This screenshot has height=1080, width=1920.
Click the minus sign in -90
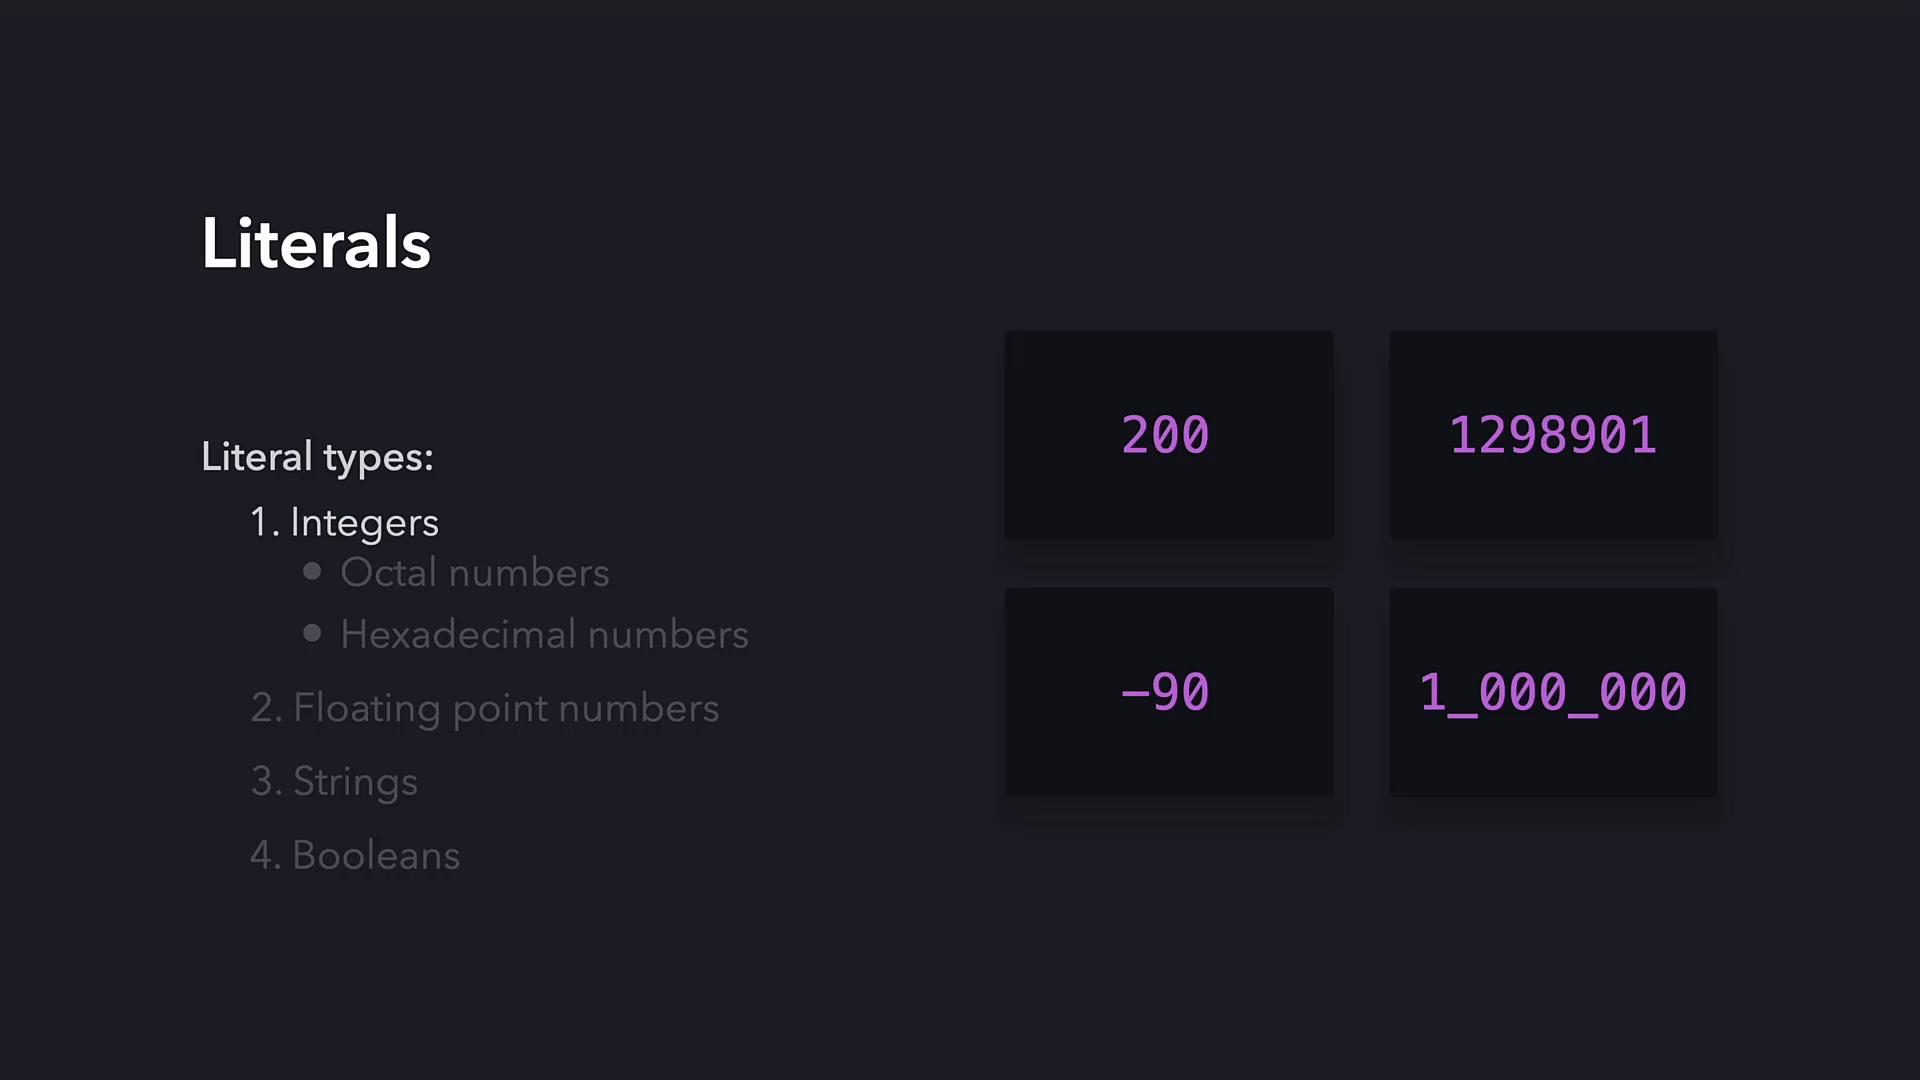coord(1135,693)
